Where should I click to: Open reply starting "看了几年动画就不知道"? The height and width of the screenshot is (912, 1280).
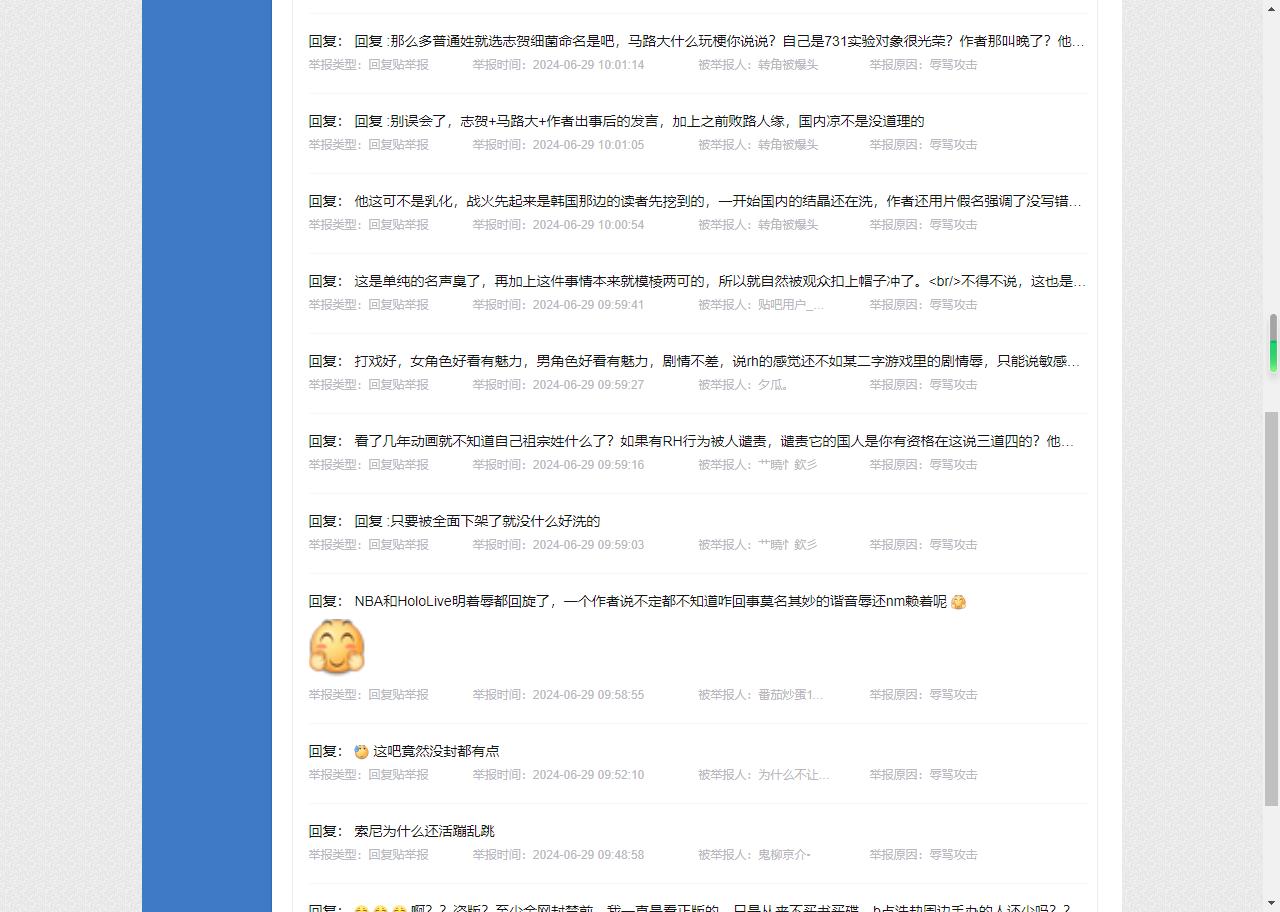tap(713, 441)
